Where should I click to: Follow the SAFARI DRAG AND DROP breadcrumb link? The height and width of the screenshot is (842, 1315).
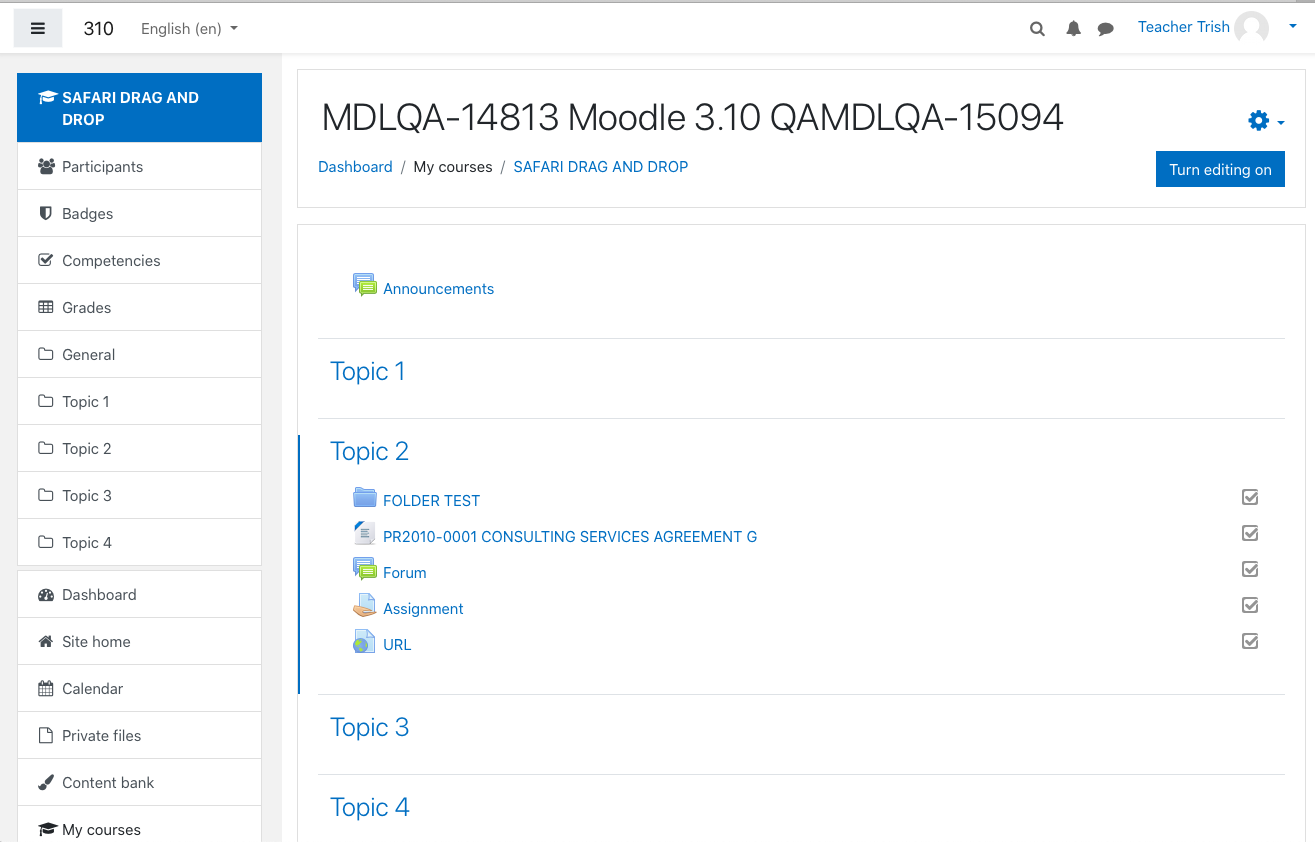click(x=600, y=167)
